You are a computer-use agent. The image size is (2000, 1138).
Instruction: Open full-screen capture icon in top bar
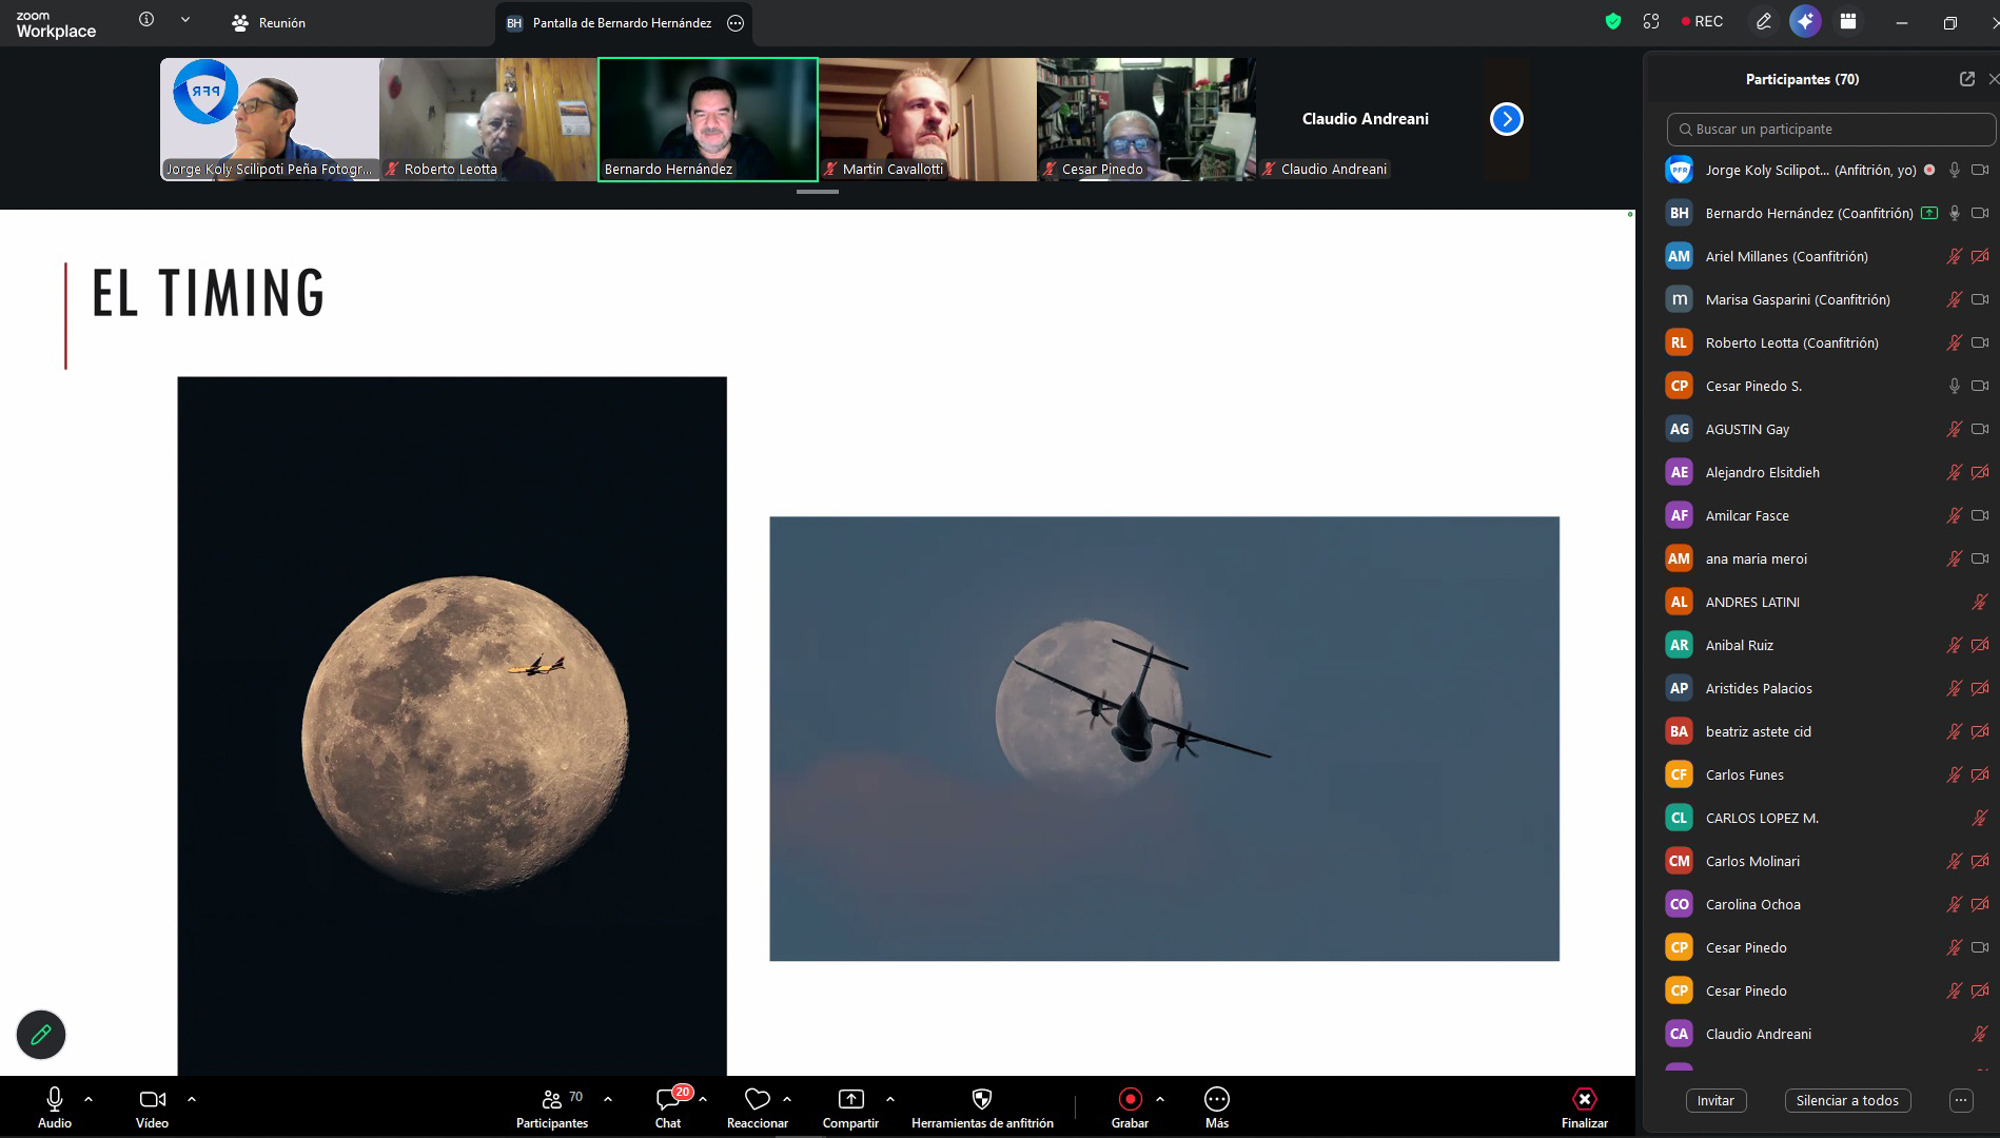1651,21
